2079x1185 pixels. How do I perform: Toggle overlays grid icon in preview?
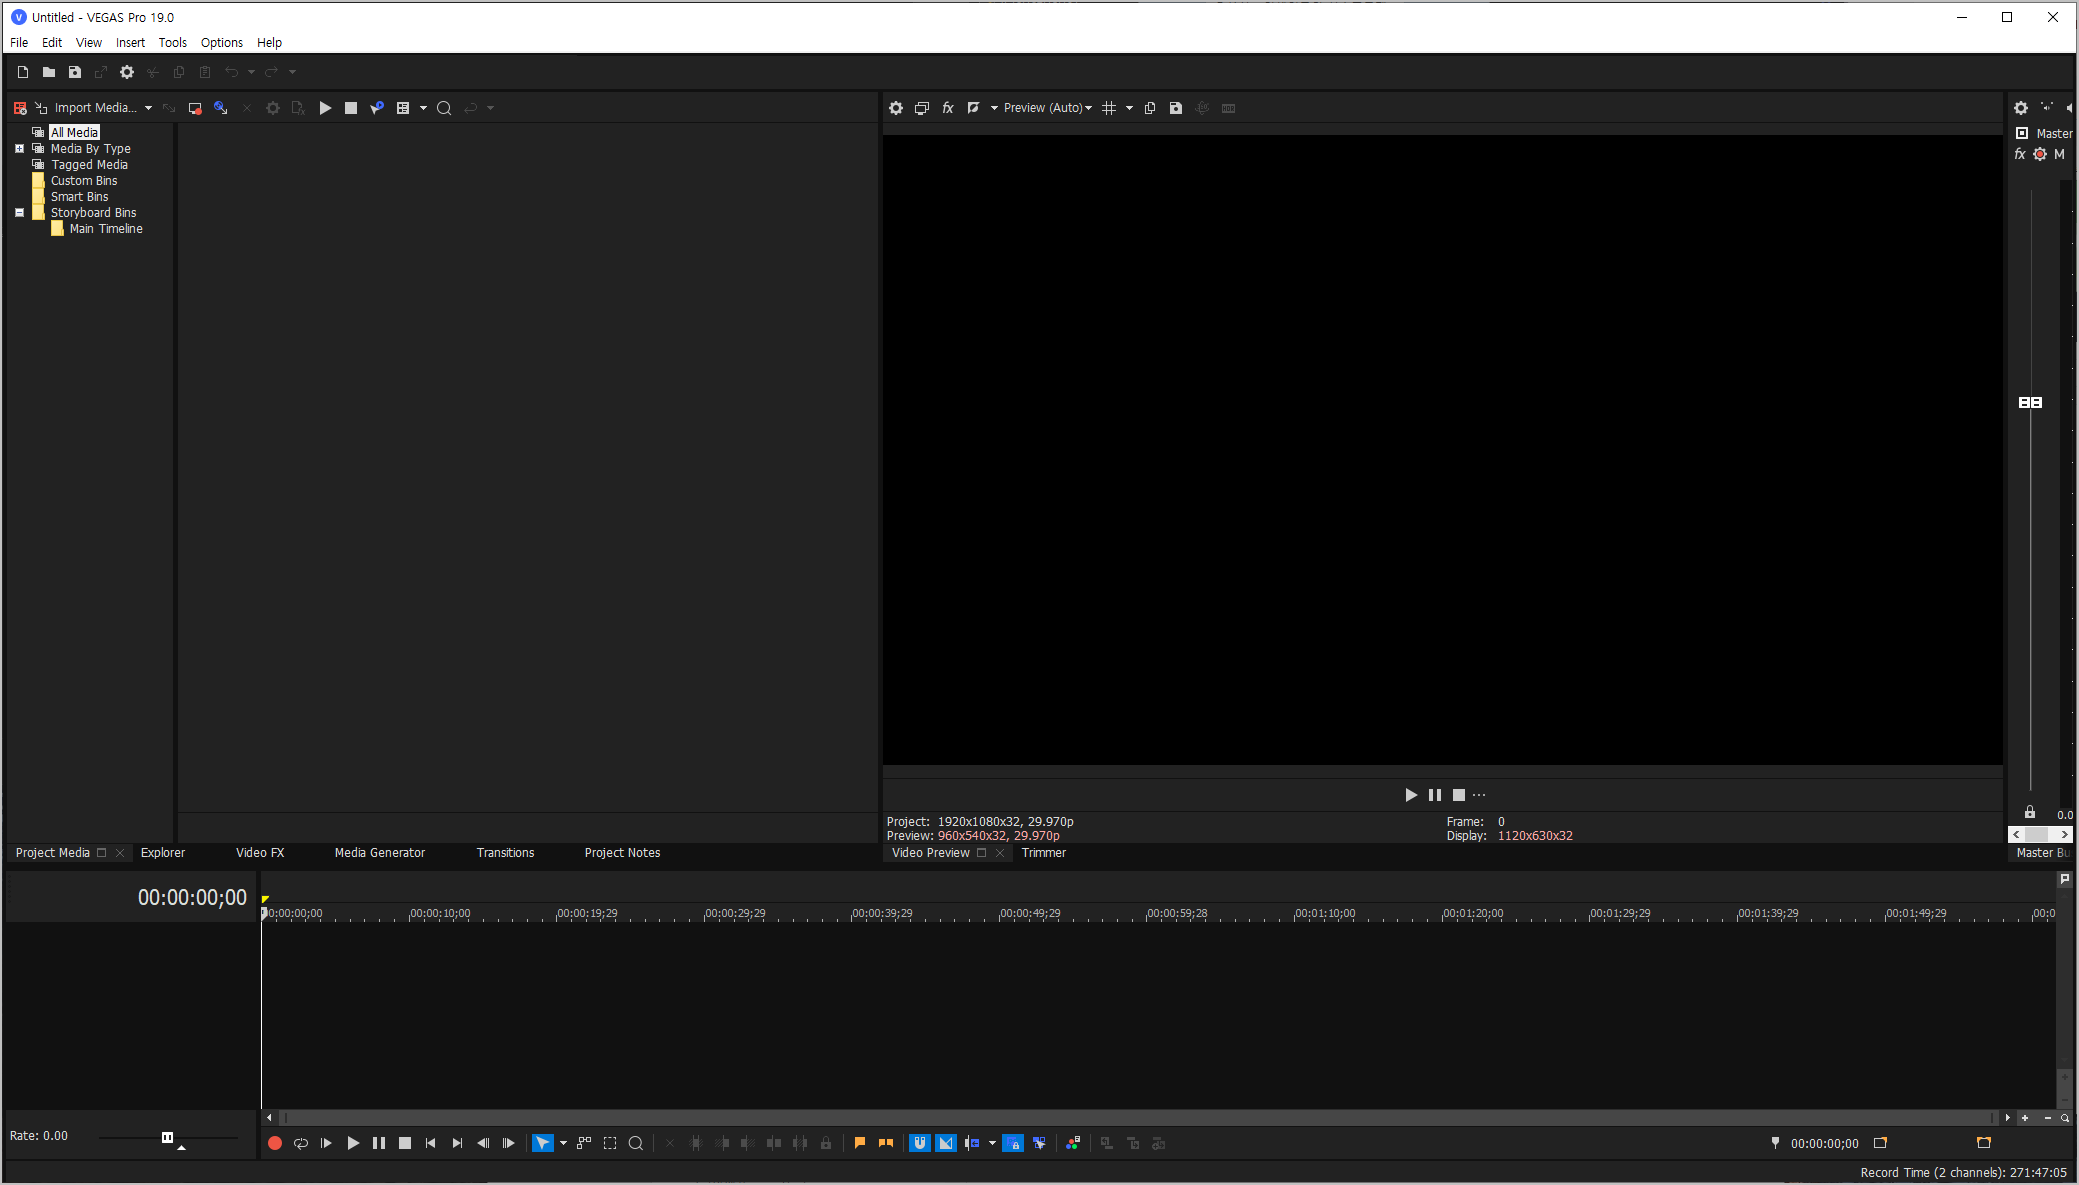click(1109, 108)
